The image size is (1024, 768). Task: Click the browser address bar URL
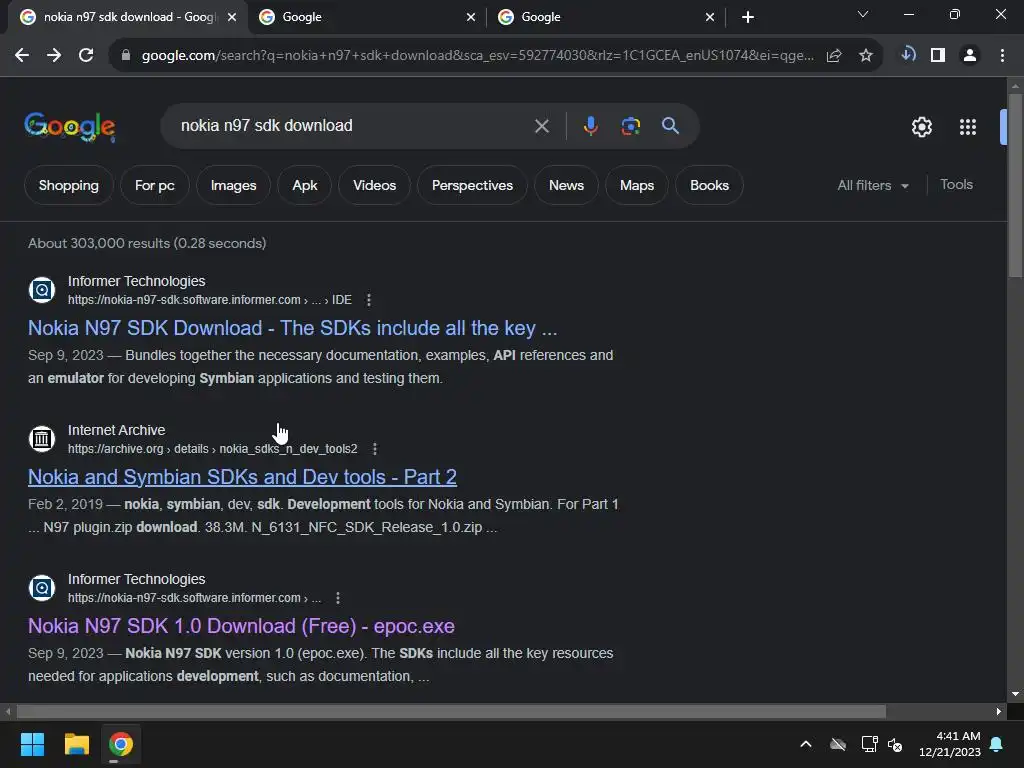tap(477, 56)
